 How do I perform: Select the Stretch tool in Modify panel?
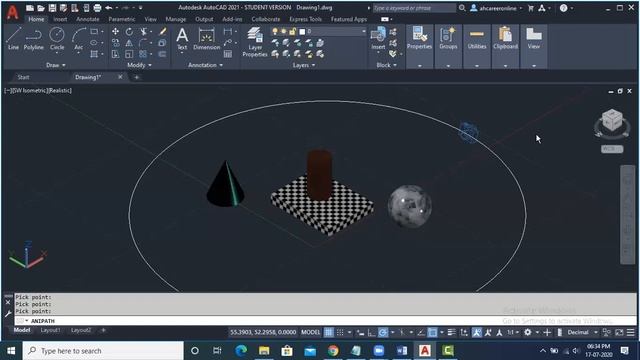tap(116, 54)
